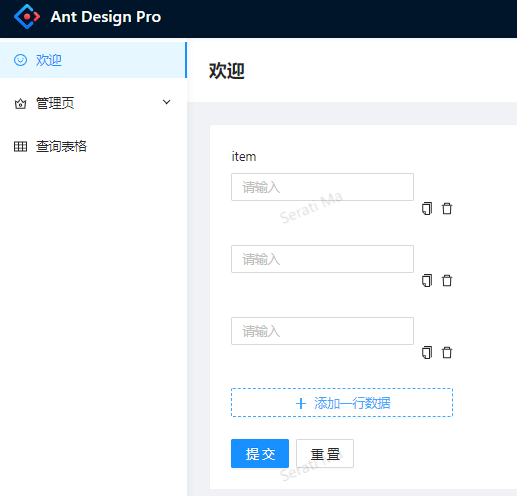Click the smiley icon beside 欢迎
517x496 pixels.
(20, 60)
